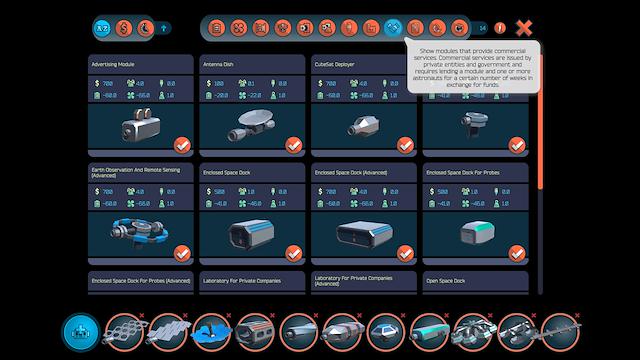Click the module count badge showing 14
The image size is (640, 360).
pos(482,28)
